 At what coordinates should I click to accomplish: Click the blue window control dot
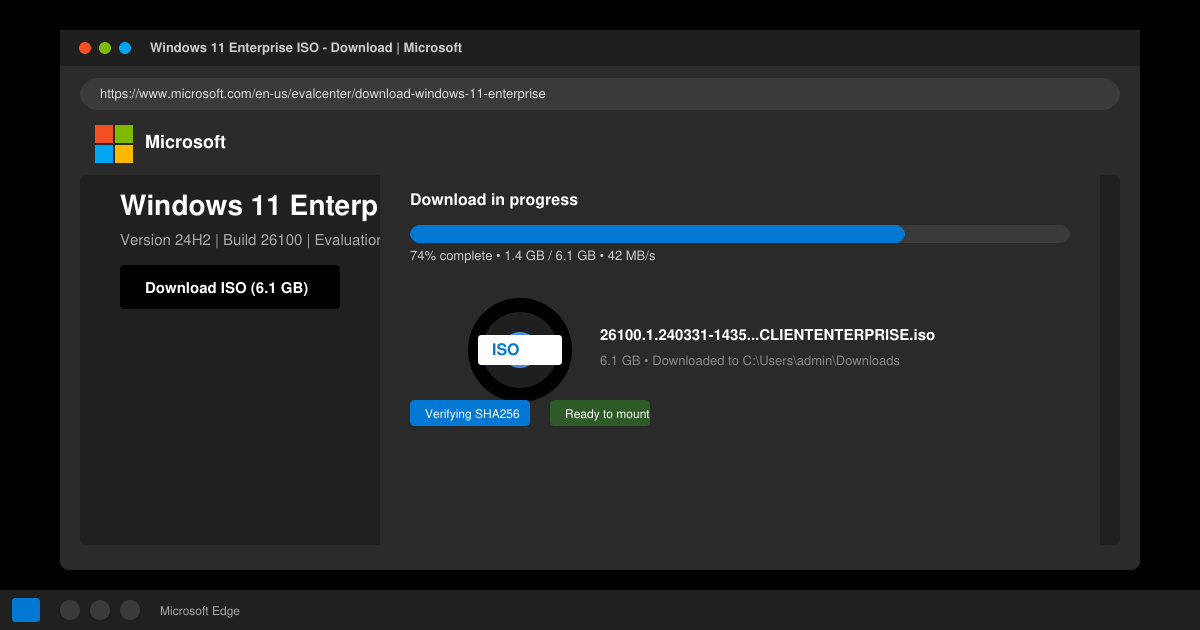click(x=125, y=48)
